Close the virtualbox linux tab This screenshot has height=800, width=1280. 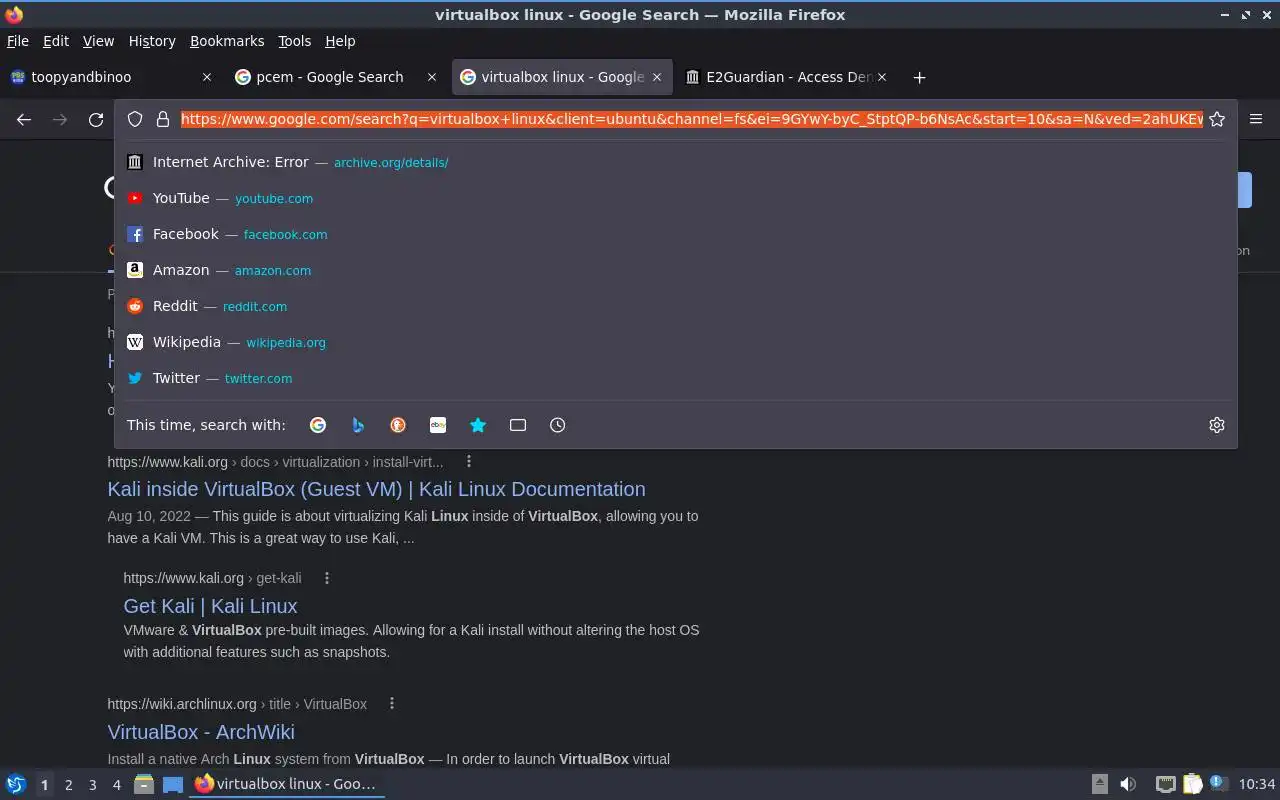tap(657, 77)
